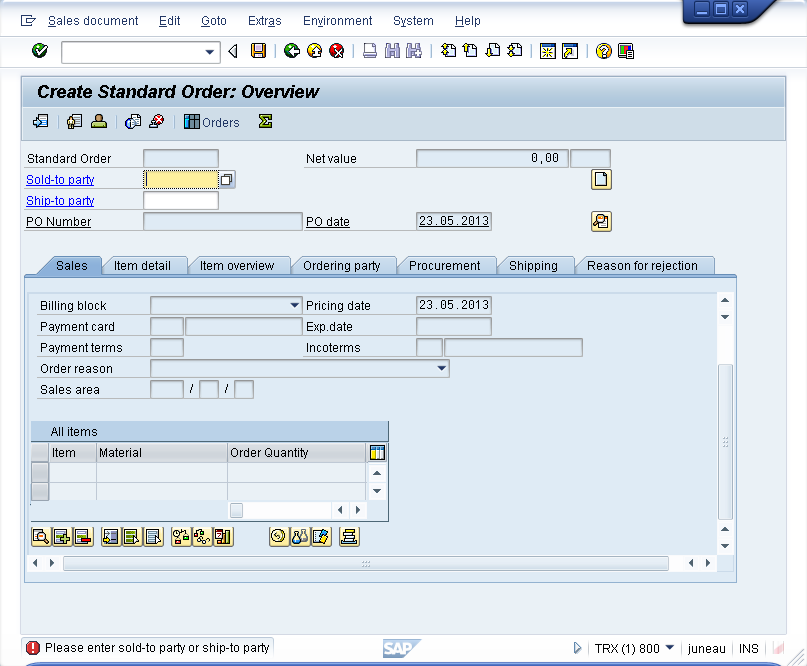Click the stacked-lines icon at the toolbar's right end
The image size is (807, 666).
(x=349, y=537)
